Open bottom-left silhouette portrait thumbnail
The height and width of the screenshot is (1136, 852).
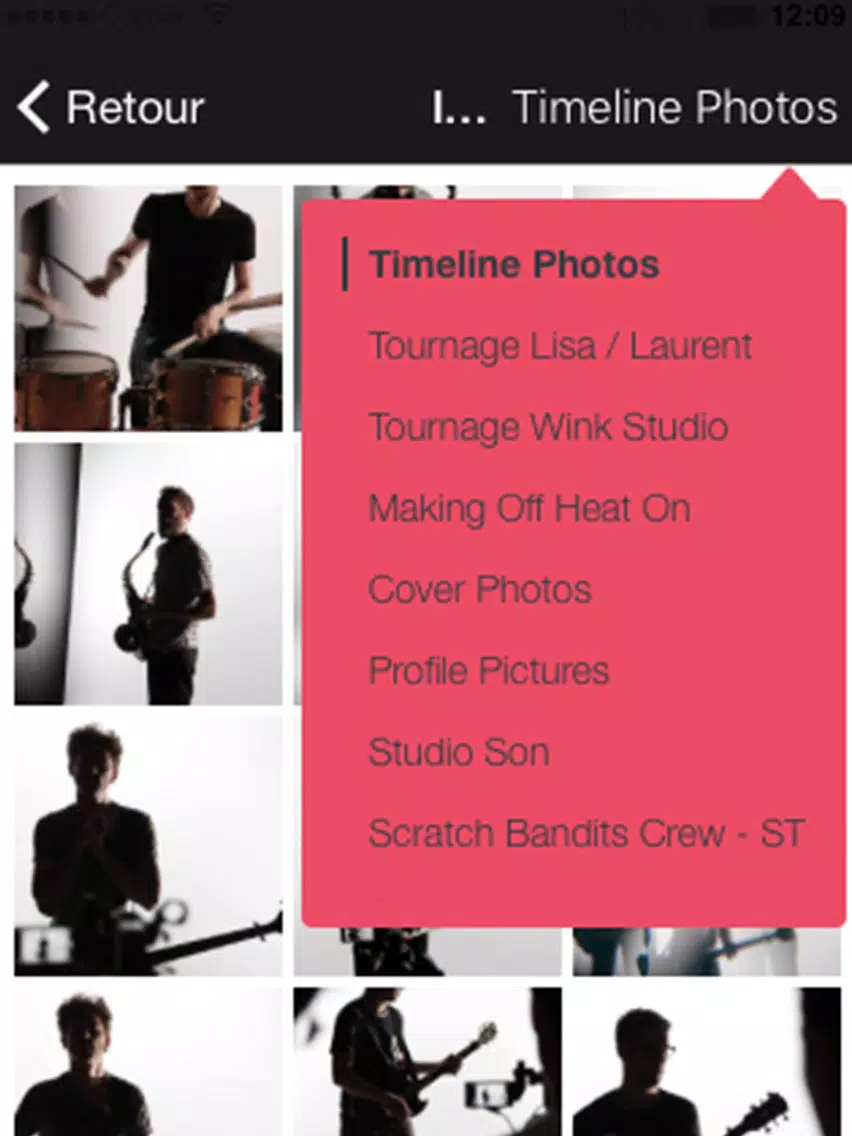pos(149,1061)
